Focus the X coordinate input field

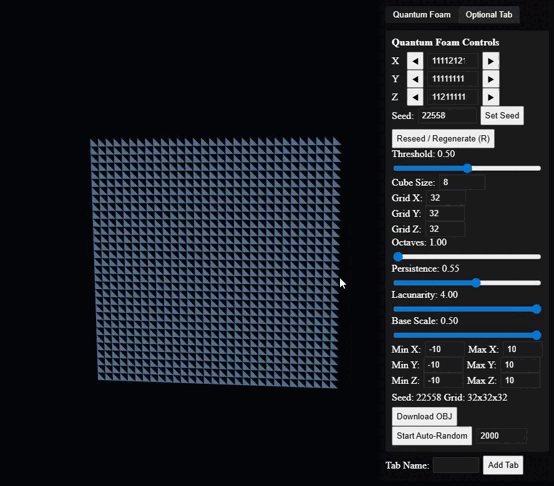click(x=453, y=61)
